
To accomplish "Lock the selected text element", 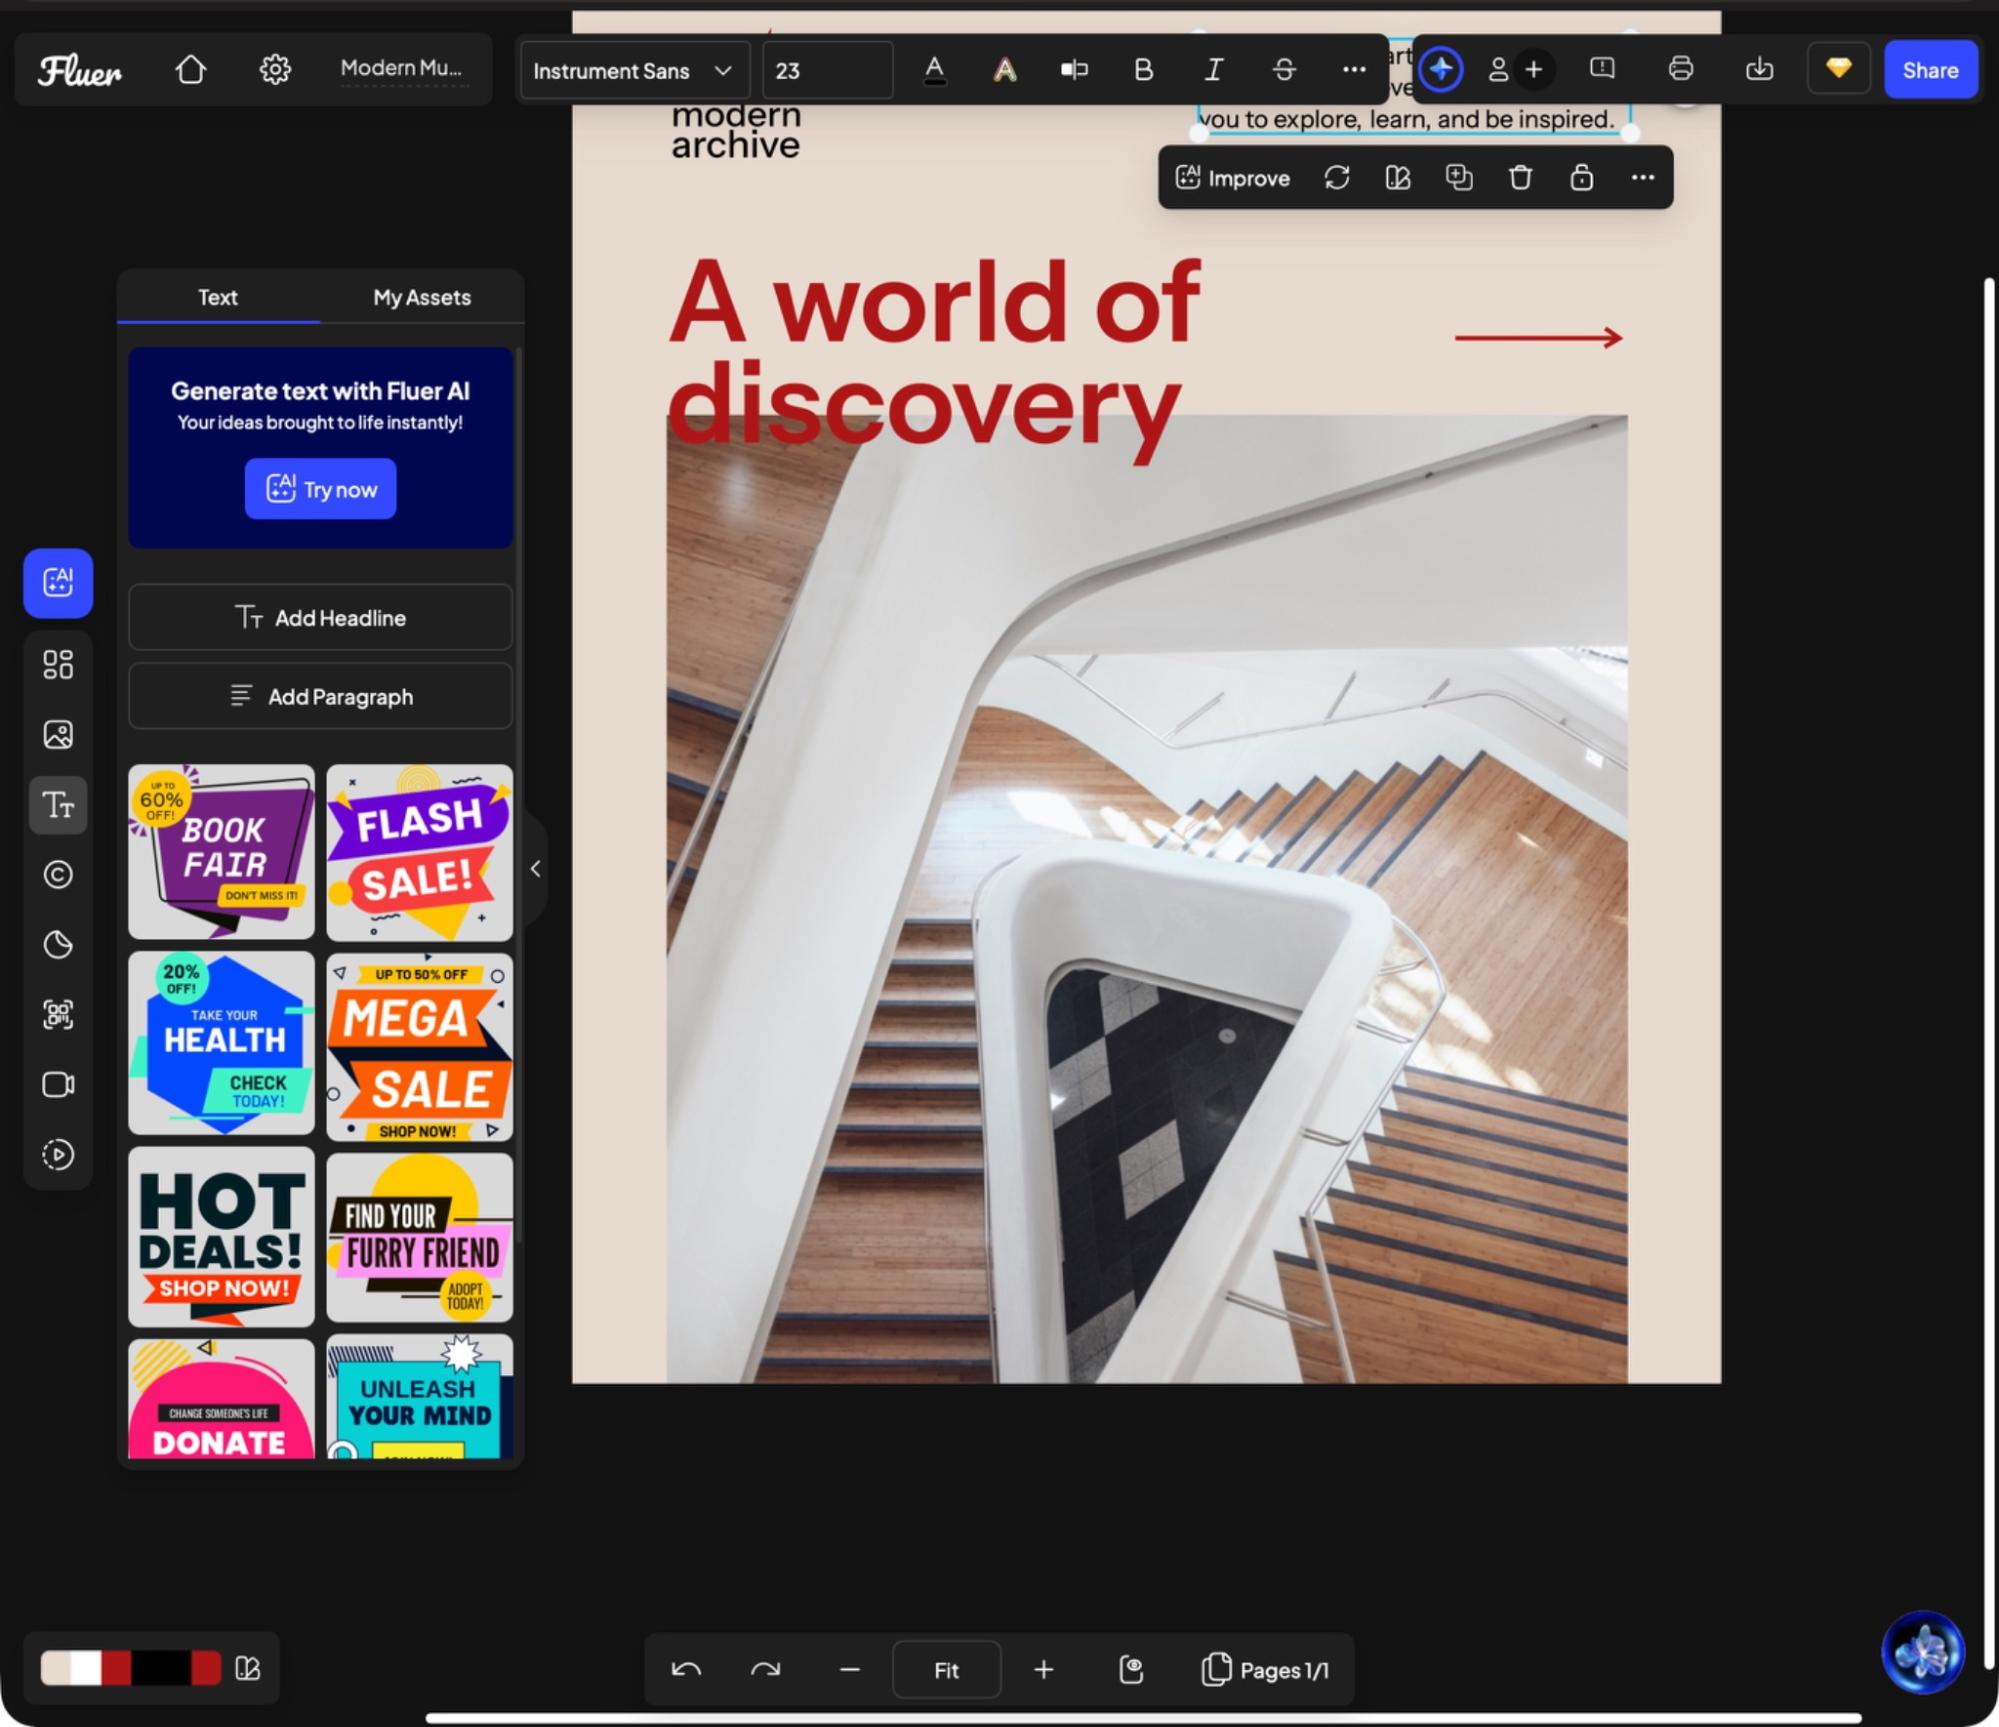I will [x=1582, y=178].
